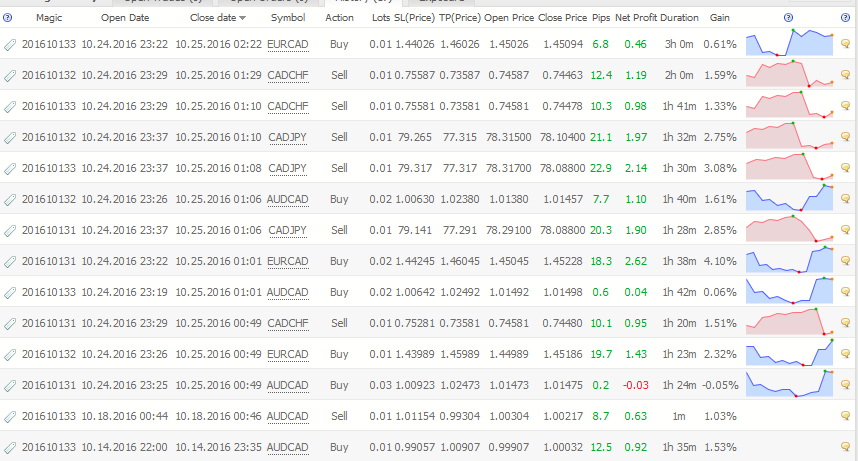Click the tag icon for the -0.03 loss AUDCAD trade
The height and width of the screenshot is (461, 858).
[10, 386]
